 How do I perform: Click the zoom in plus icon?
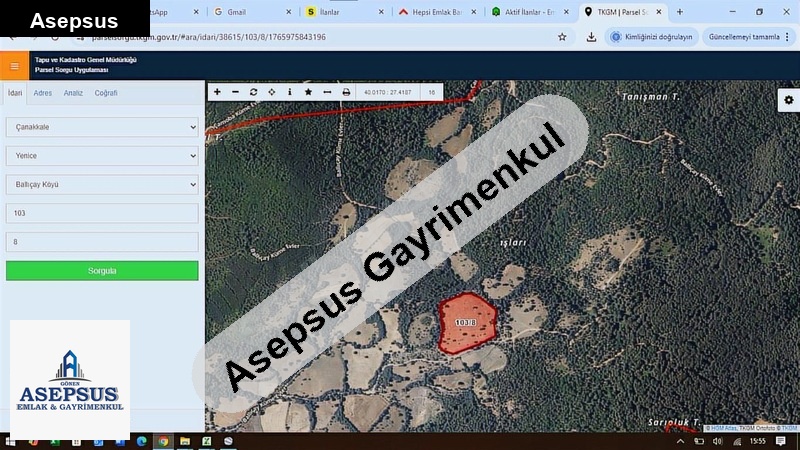pyautogui.click(x=217, y=92)
